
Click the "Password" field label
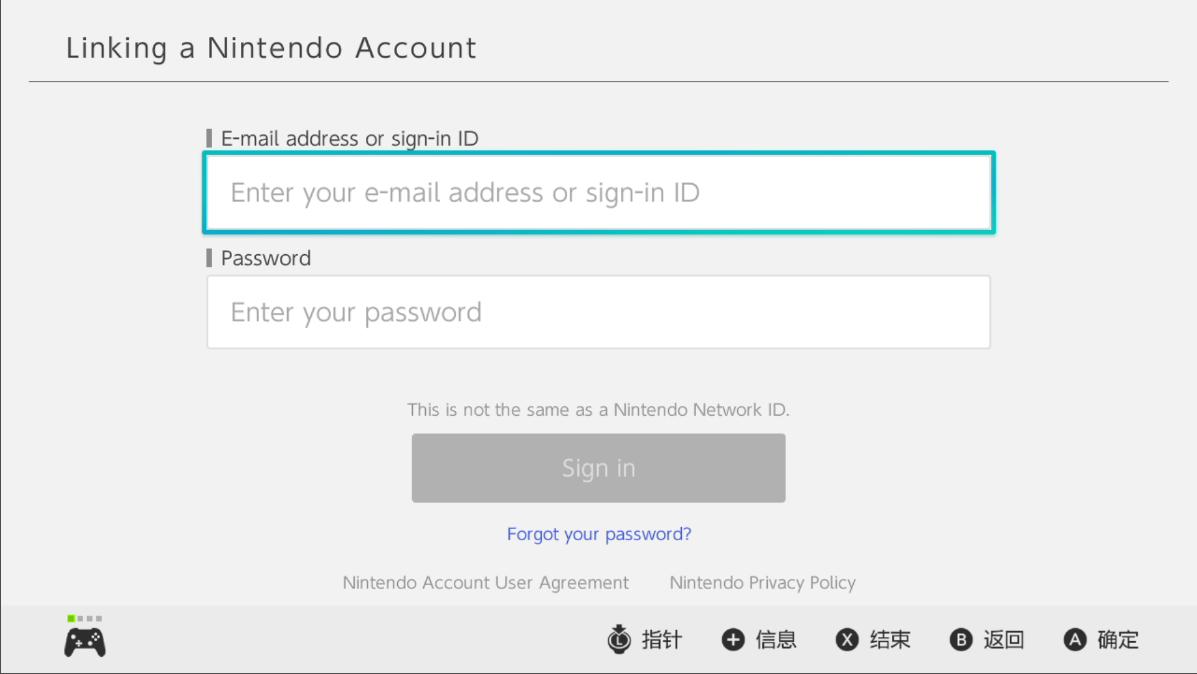click(x=266, y=258)
